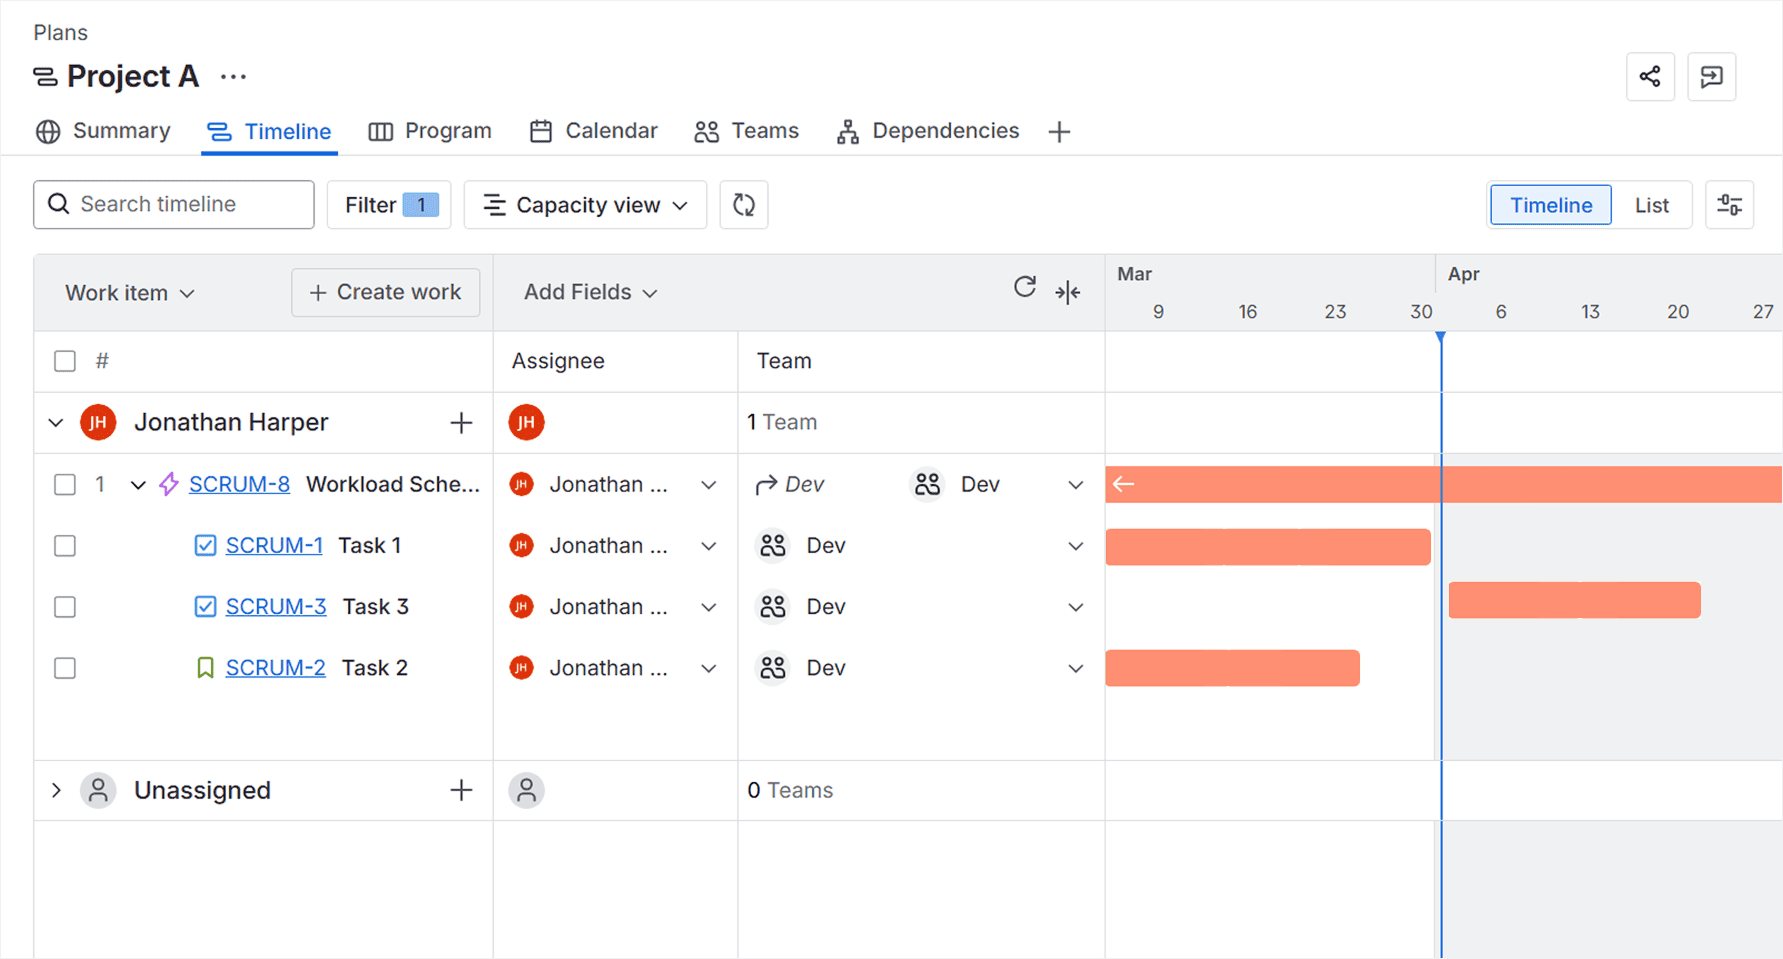Check the SCRUM-8 row checkbox
The width and height of the screenshot is (1783, 959).
pyautogui.click(x=65, y=485)
